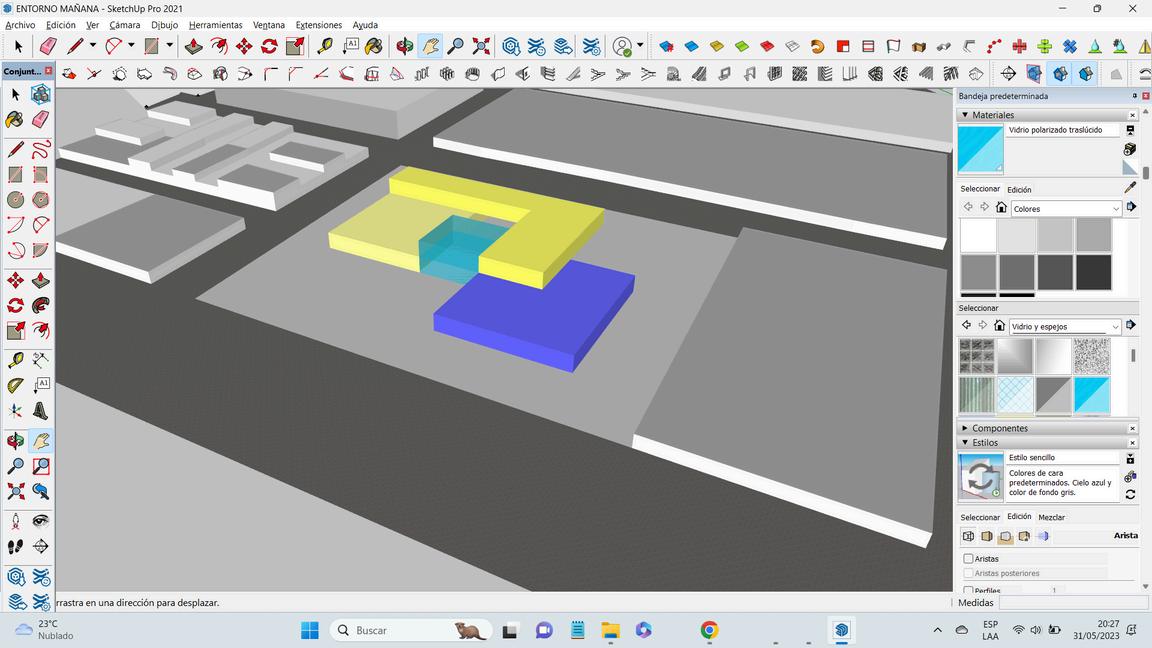Open the Modeling settings style button

coord(1042,536)
